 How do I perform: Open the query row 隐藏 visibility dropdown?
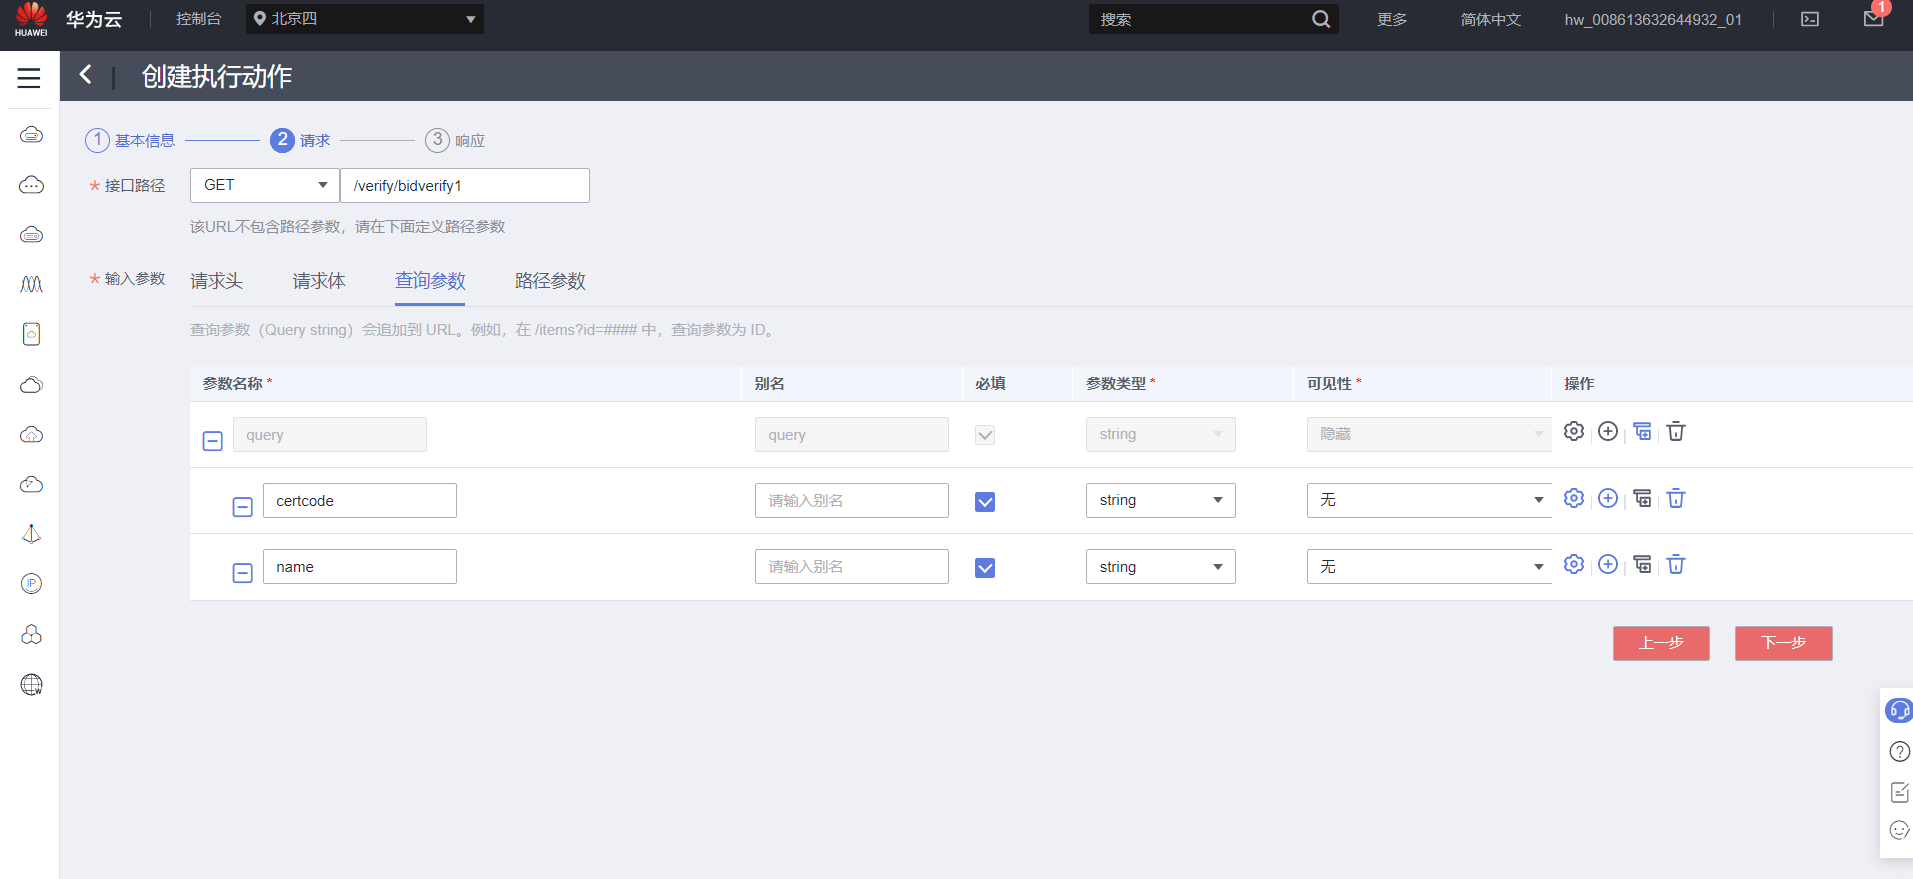(1429, 434)
